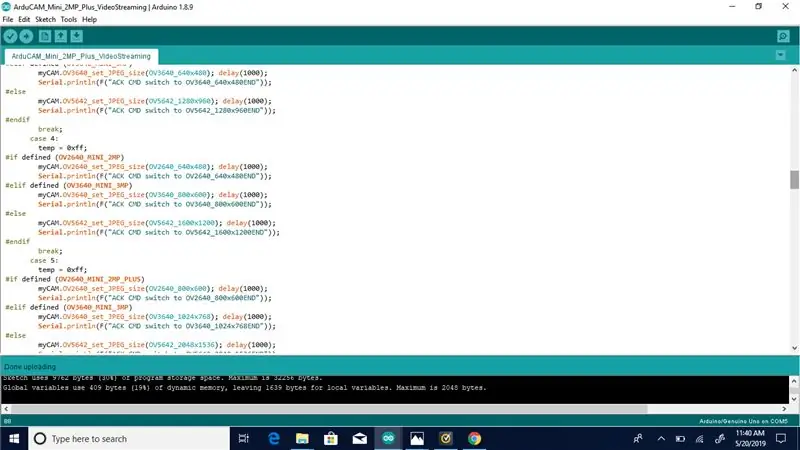Open the Action Center notifications icon

pos(781,439)
